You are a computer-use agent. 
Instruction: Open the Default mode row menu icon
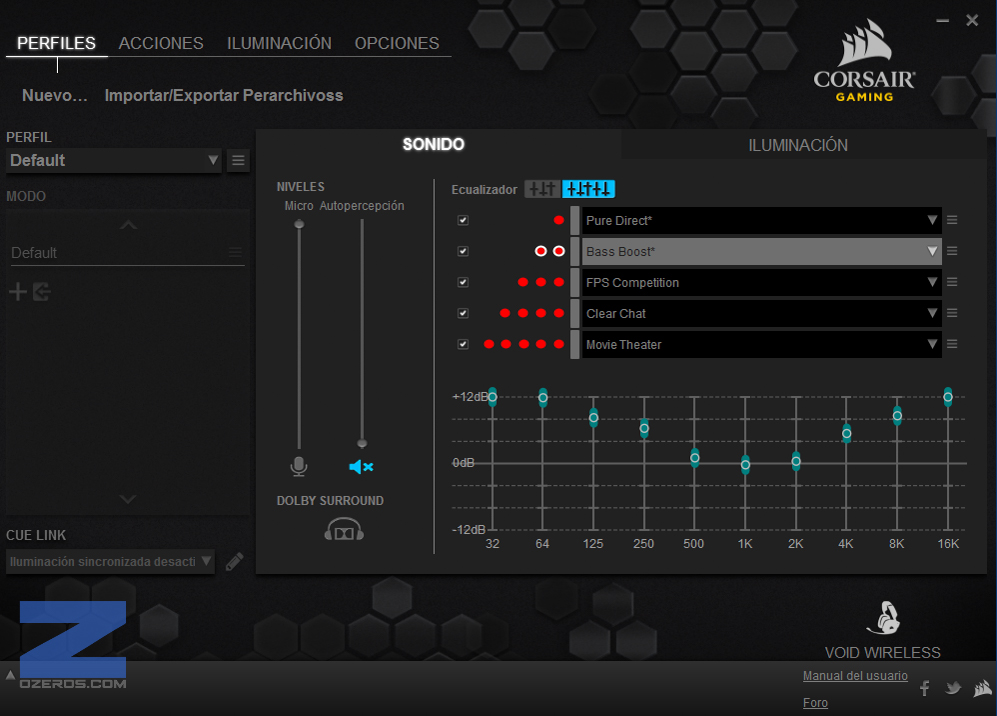coord(235,252)
